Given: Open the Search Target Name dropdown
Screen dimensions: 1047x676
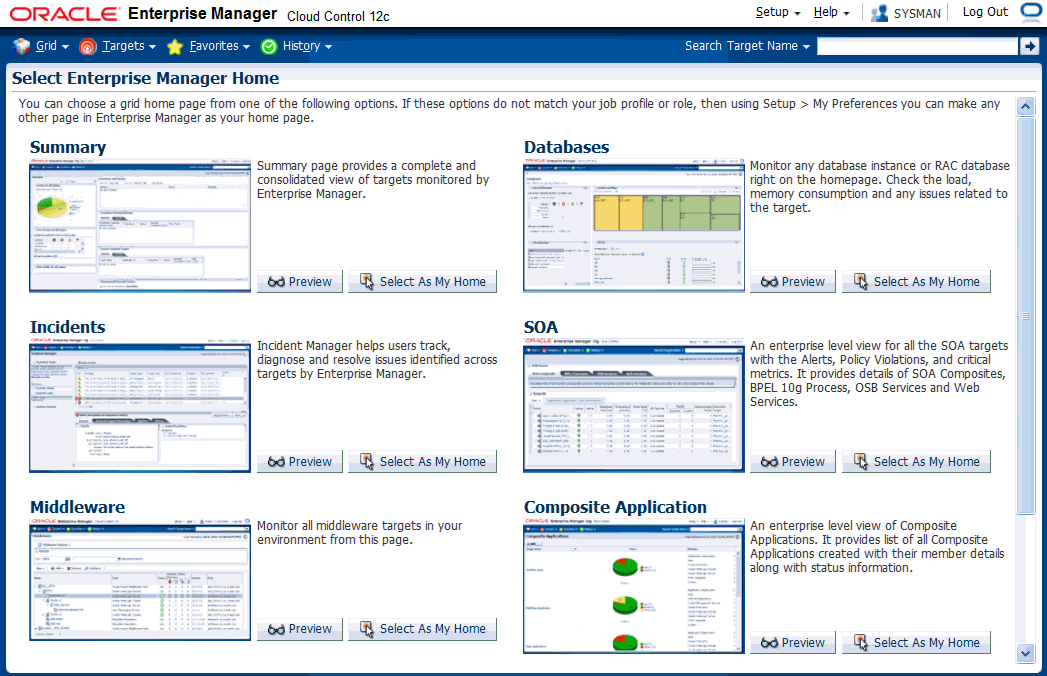Looking at the screenshot, I should click(x=806, y=47).
